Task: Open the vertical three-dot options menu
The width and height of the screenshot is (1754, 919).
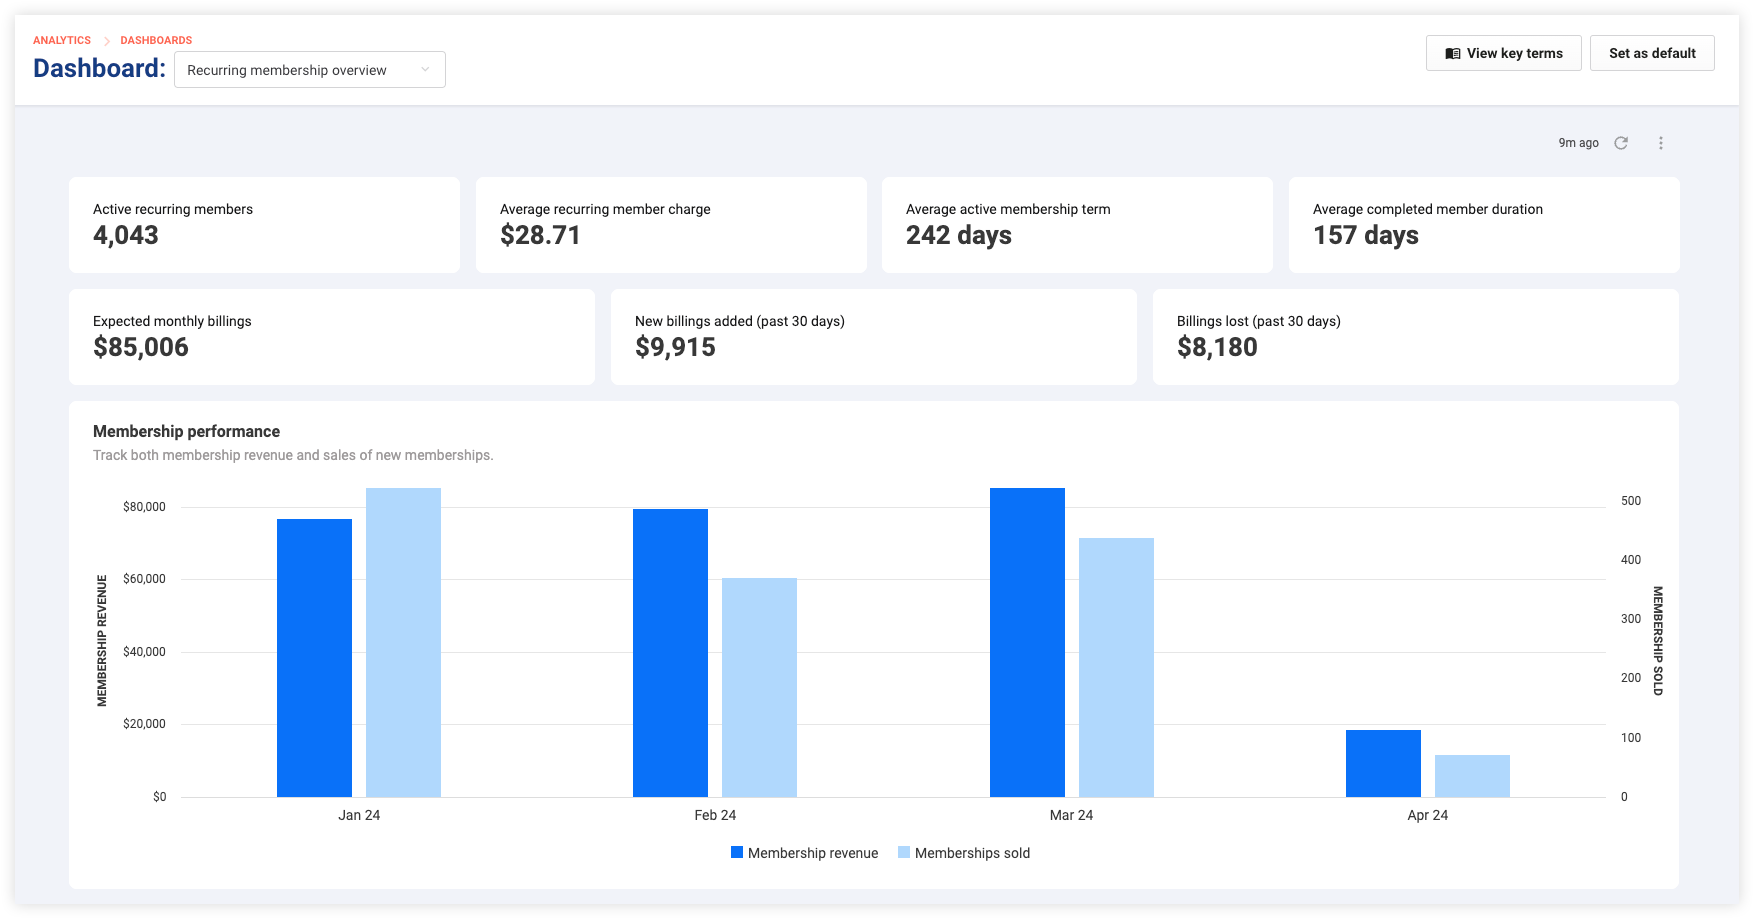Action: coord(1661,143)
